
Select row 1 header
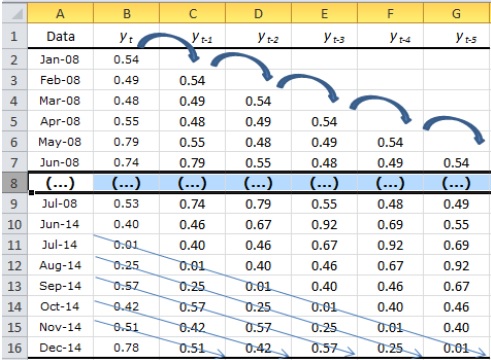(15, 36)
